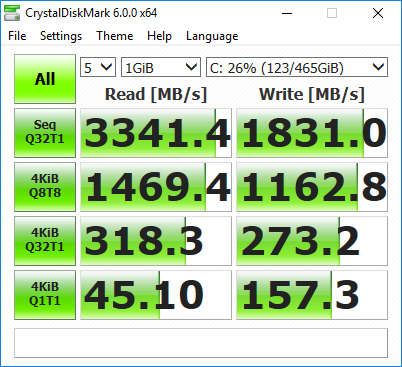This screenshot has height=367, width=402.
Task: Close the CrystalDiskMark window
Action: [378, 13]
